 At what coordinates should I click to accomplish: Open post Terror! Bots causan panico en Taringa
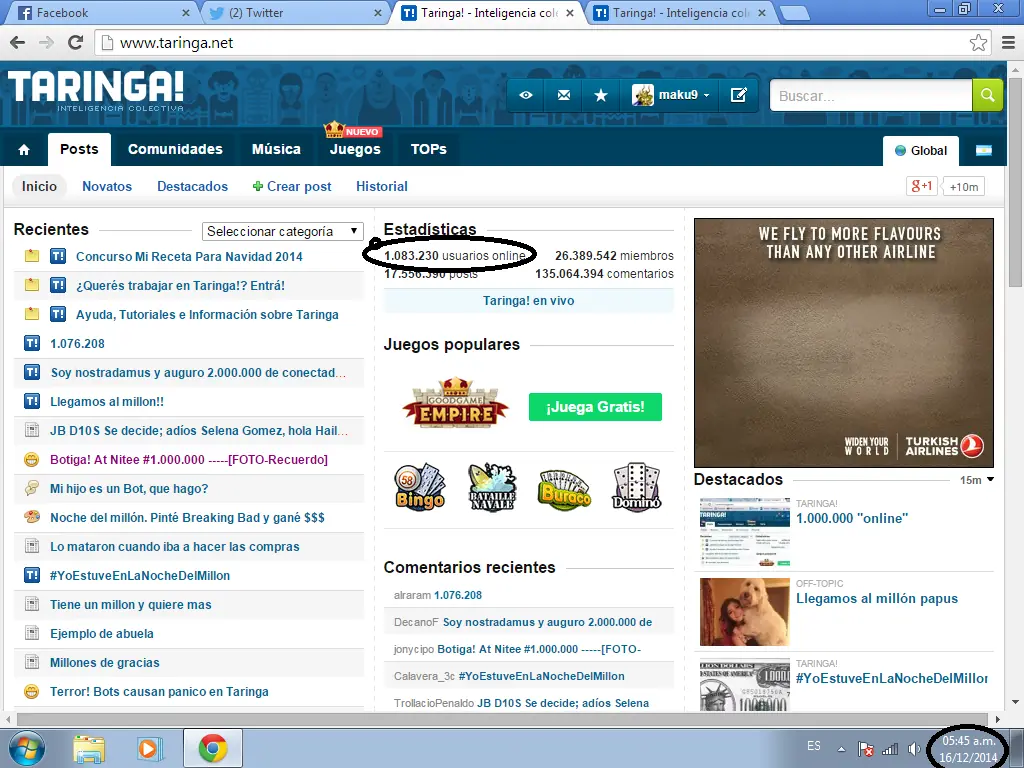159,692
